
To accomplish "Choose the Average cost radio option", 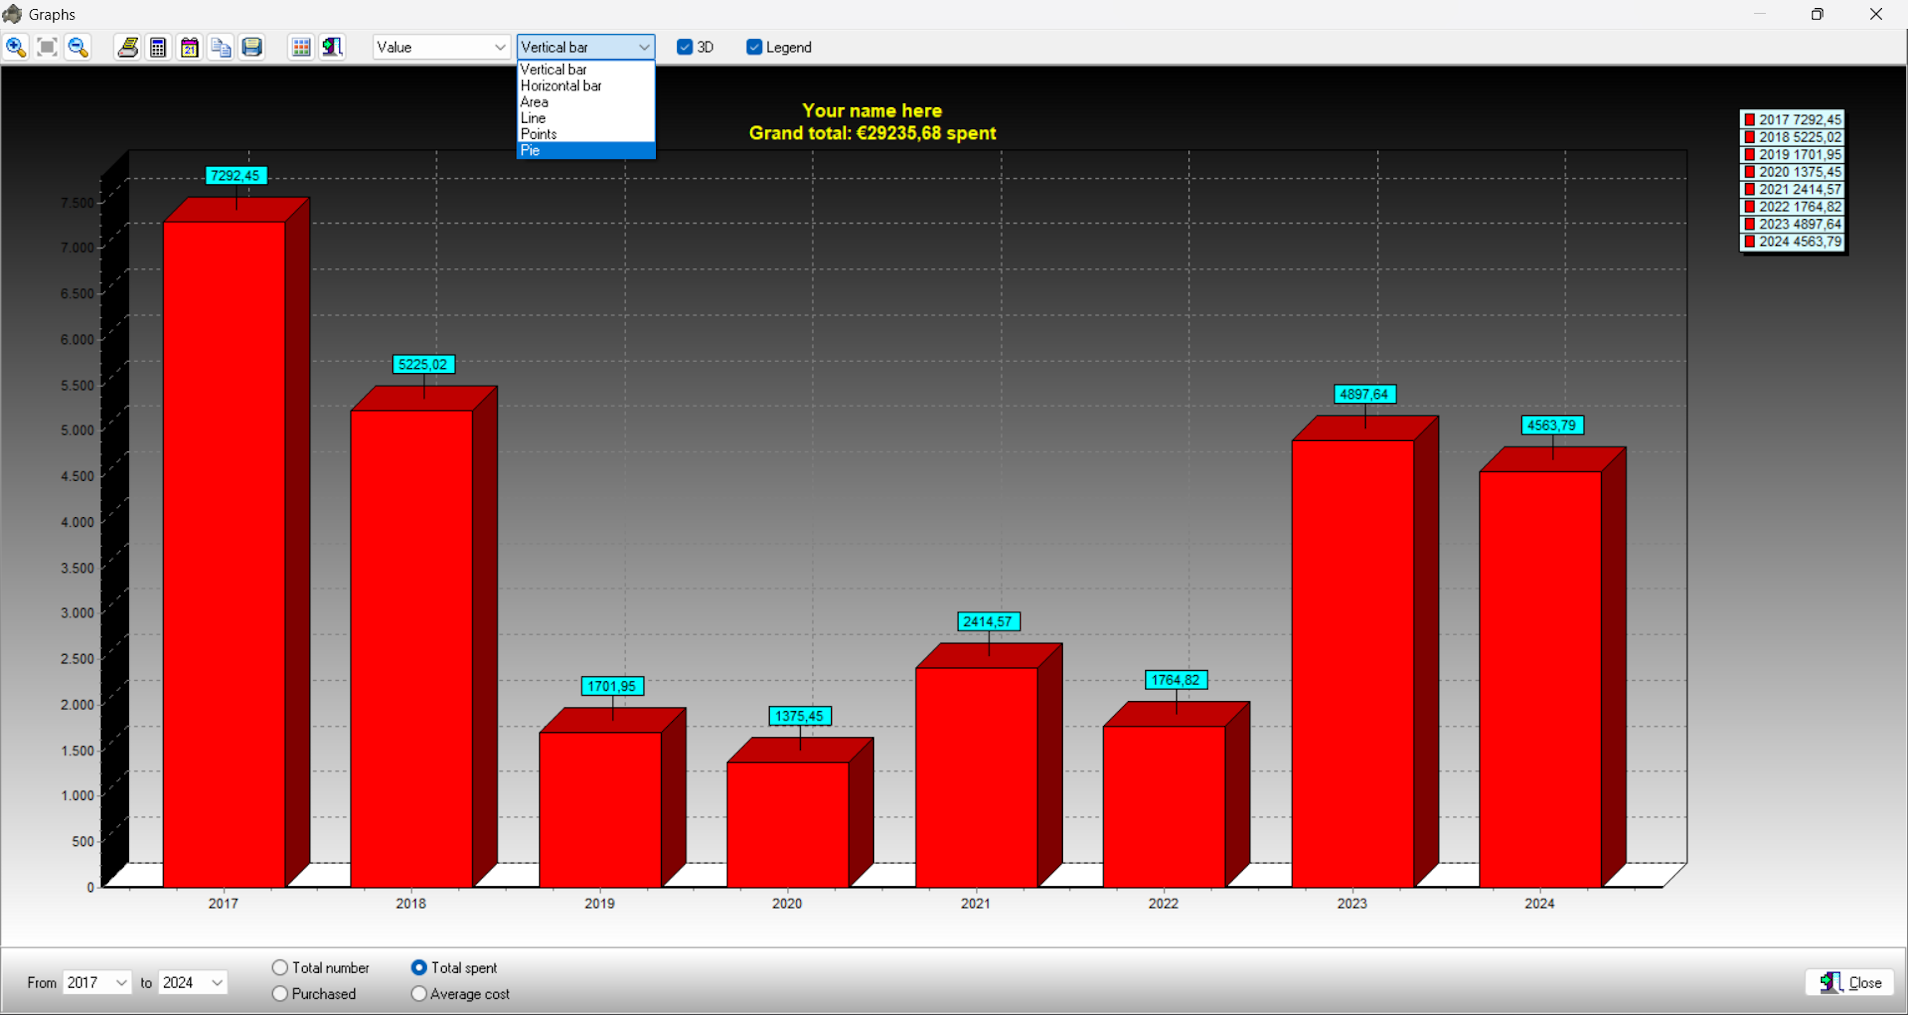I will [419, 994].
